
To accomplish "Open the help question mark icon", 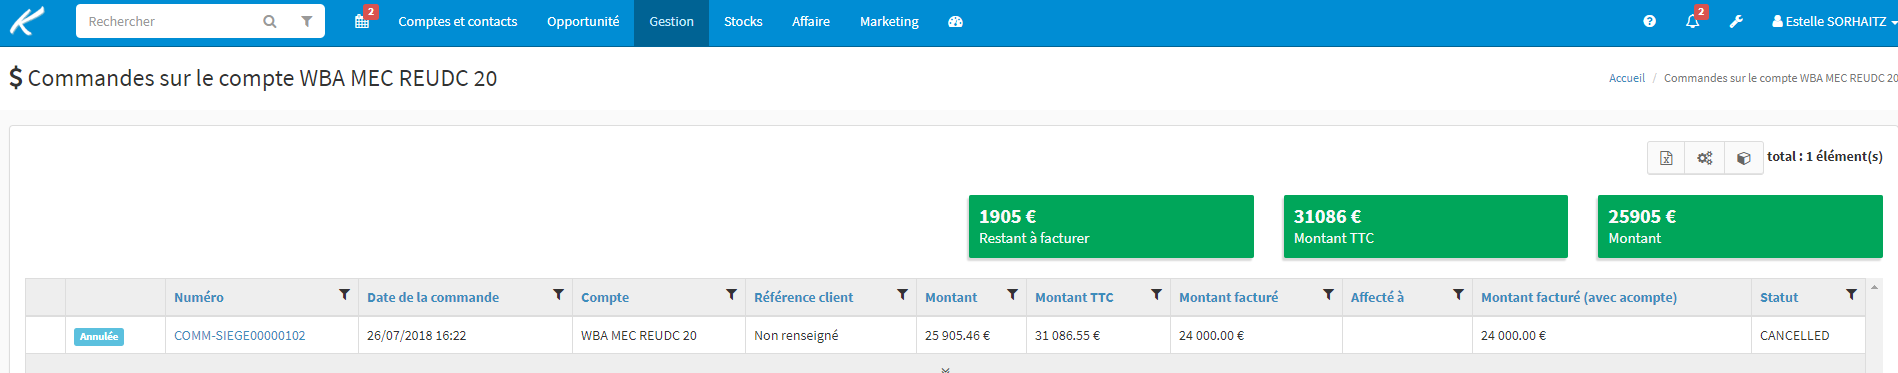I will [1649, 21].
